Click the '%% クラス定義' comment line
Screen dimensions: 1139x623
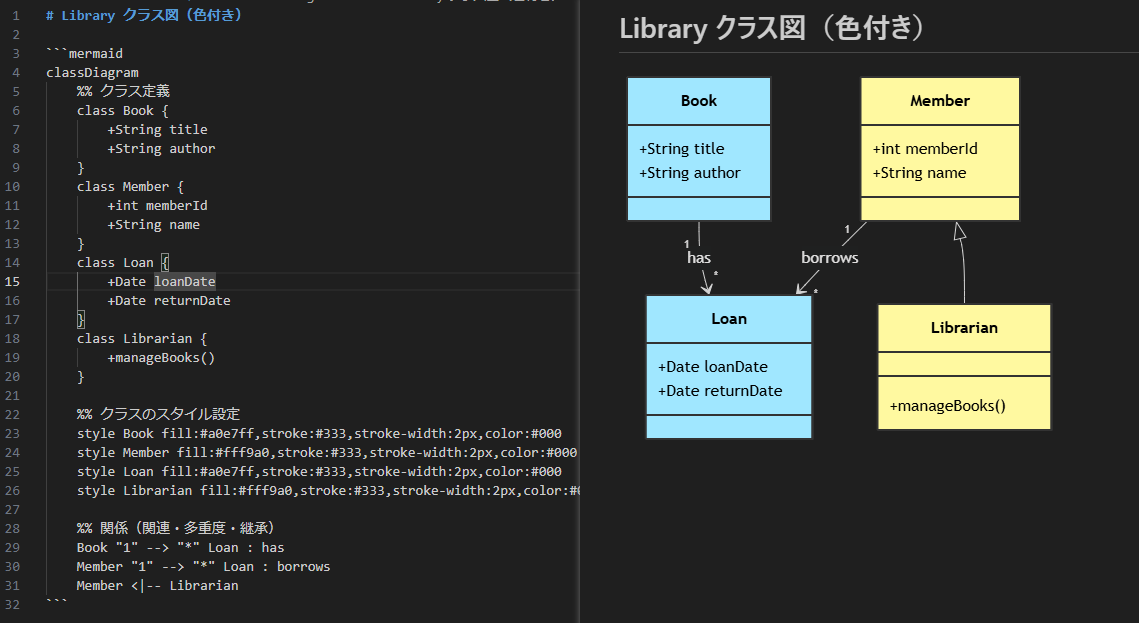(123, 91)
